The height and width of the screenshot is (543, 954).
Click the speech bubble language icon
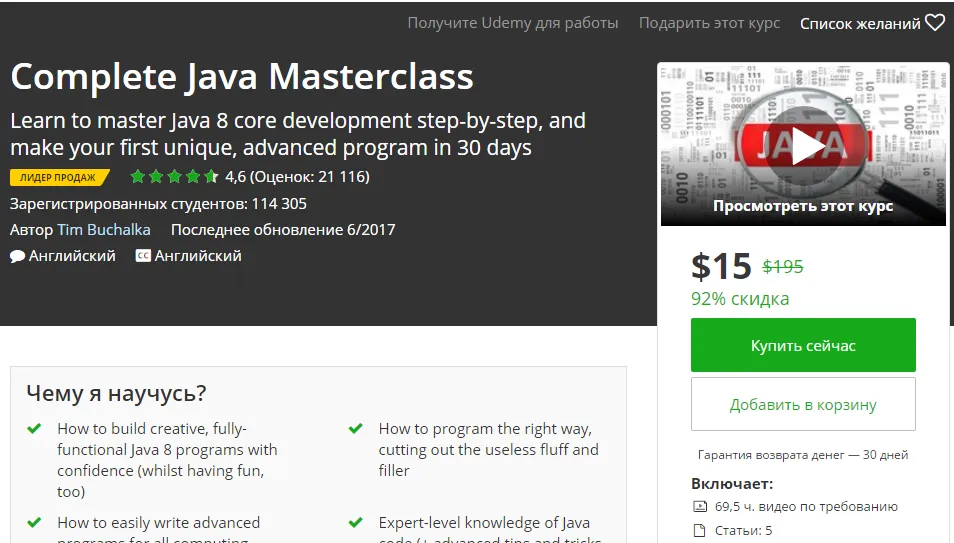tap(17, 256)
